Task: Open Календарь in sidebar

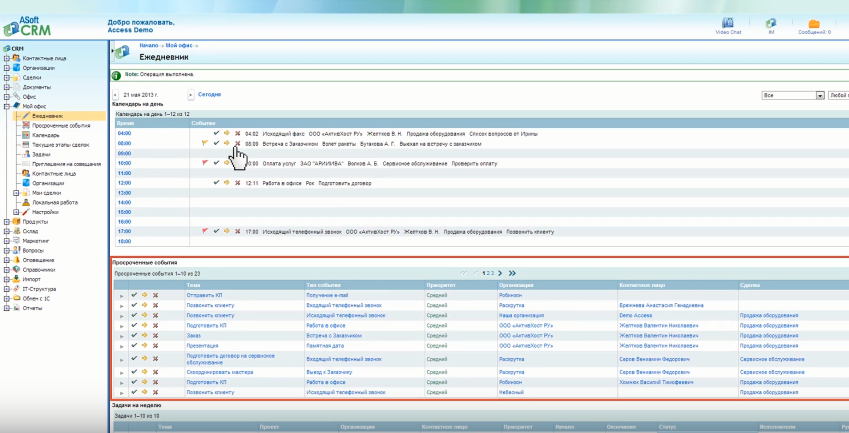Action: pyautogui.click(x=46, y=135)
